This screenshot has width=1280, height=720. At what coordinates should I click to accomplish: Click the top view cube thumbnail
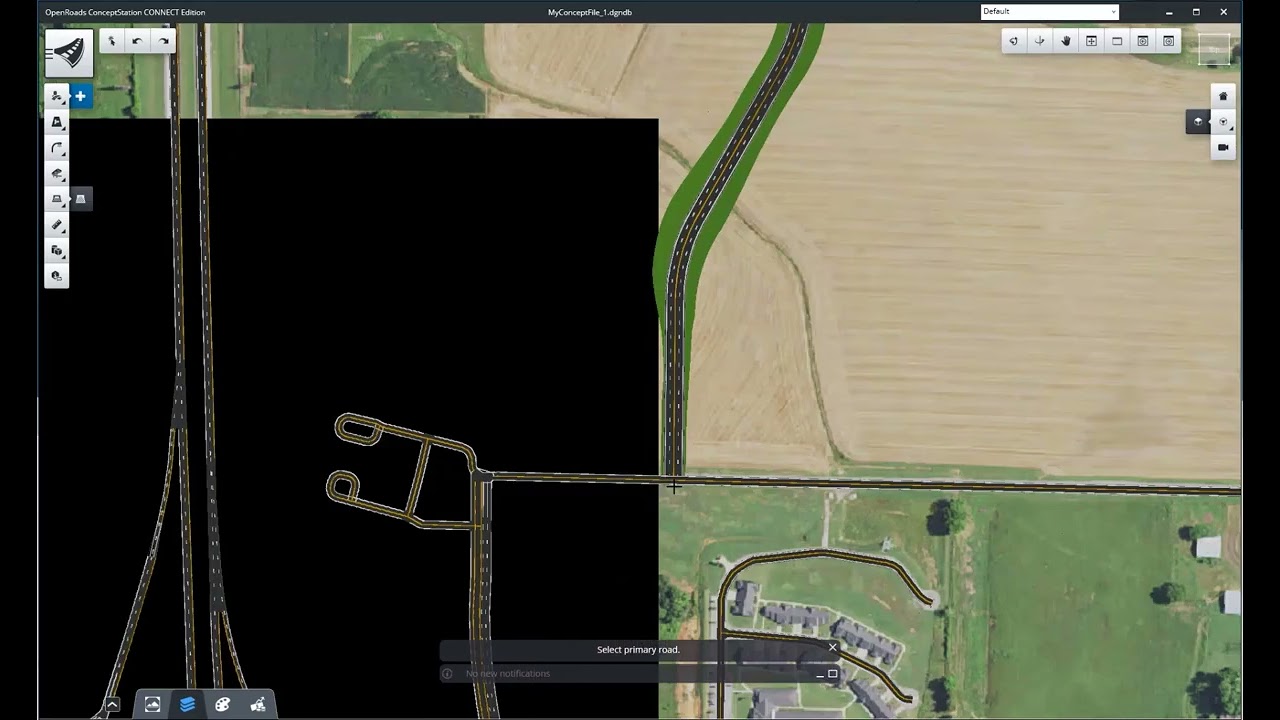tap(1214, 49)
